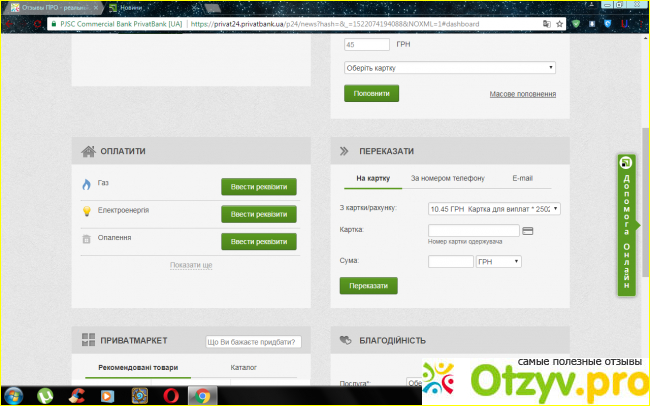650x406 pixels.
Task: Click the Опалення radiator icon
Action: (87, 239)
